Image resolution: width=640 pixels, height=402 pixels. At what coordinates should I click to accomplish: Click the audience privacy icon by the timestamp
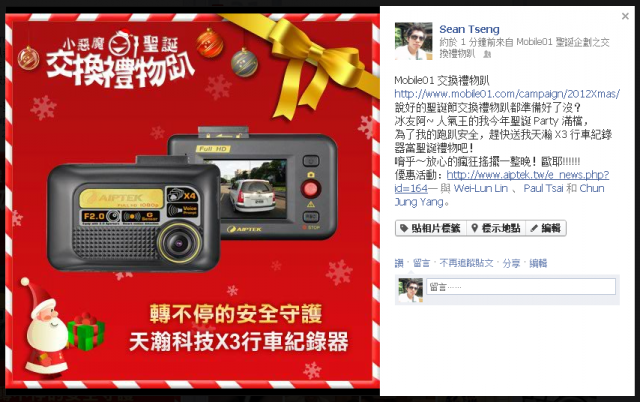[487, 54]
